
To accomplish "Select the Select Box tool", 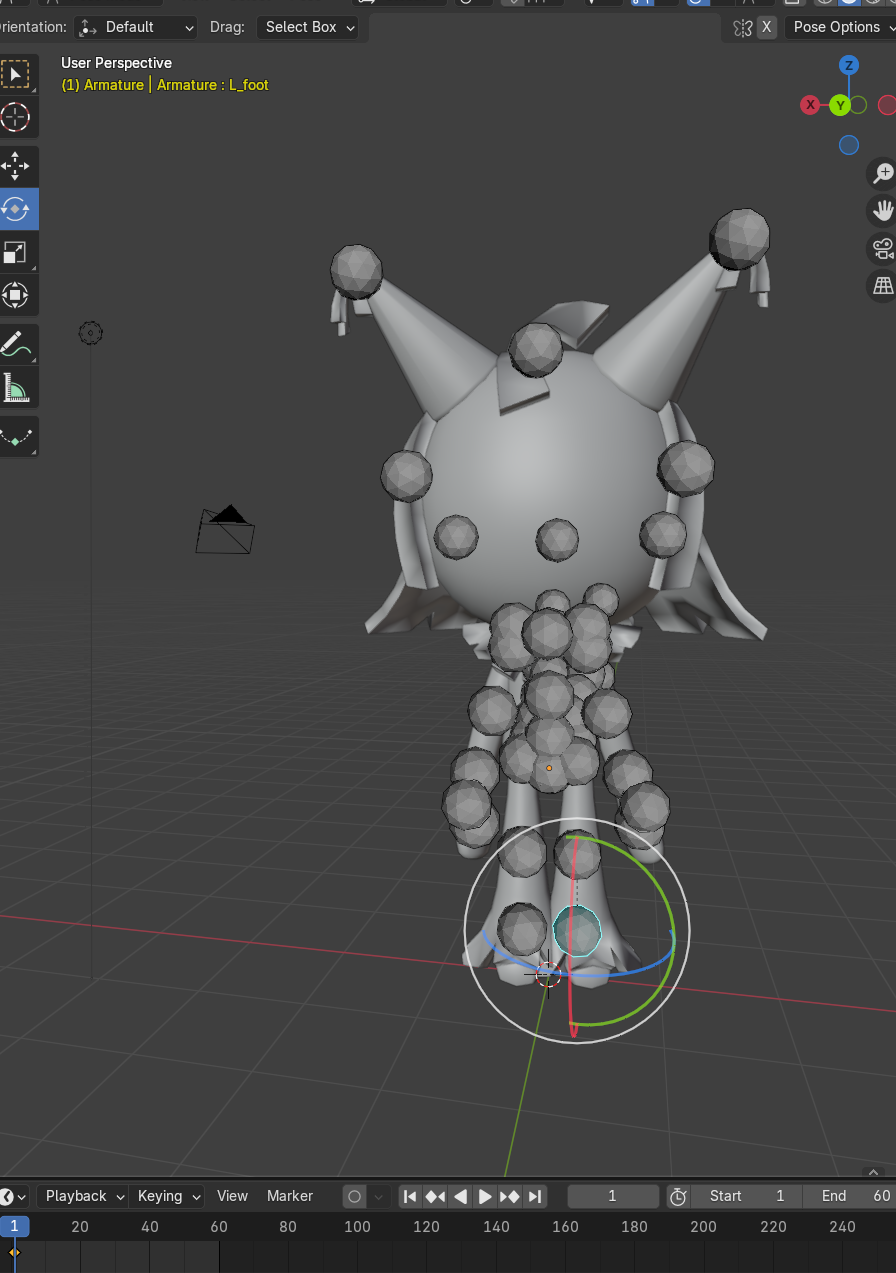I will (15, 75).
